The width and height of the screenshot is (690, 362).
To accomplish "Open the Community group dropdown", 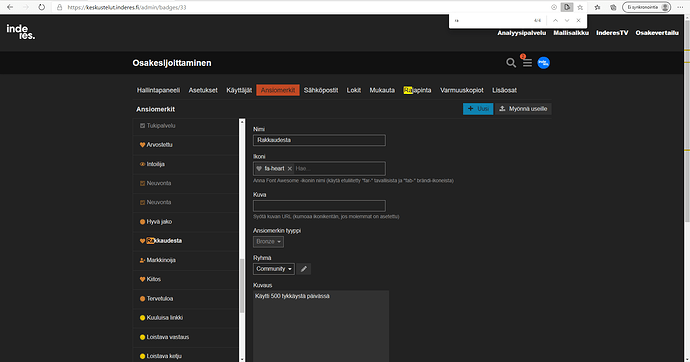I will coord(274,269).
